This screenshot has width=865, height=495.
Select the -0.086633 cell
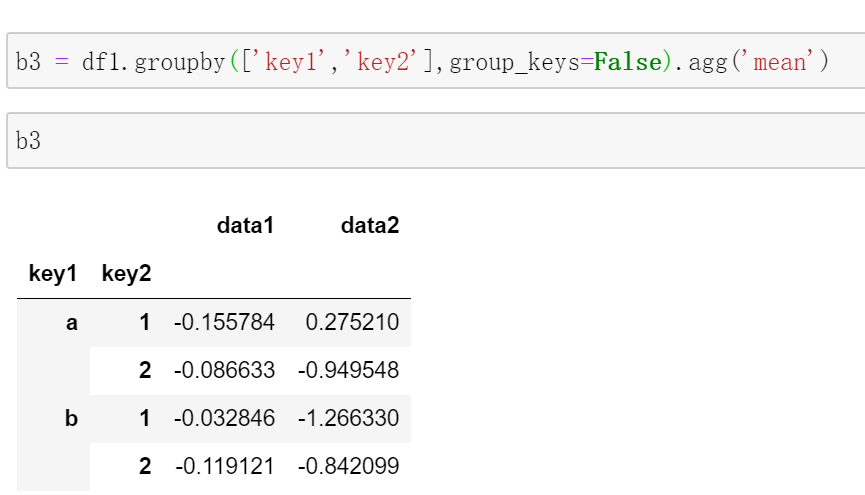pos(224,371)
